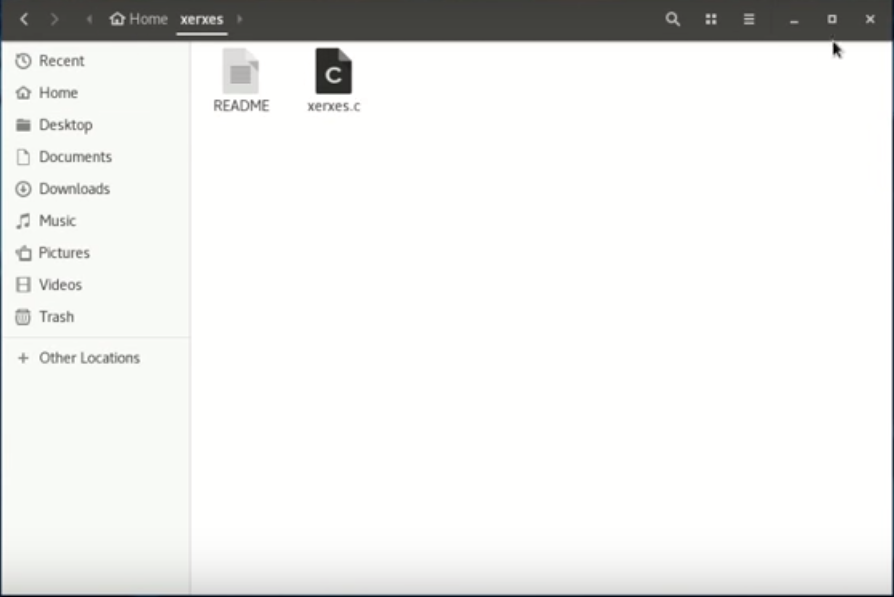Toggle grid view icon in header

tap(711, 19)
